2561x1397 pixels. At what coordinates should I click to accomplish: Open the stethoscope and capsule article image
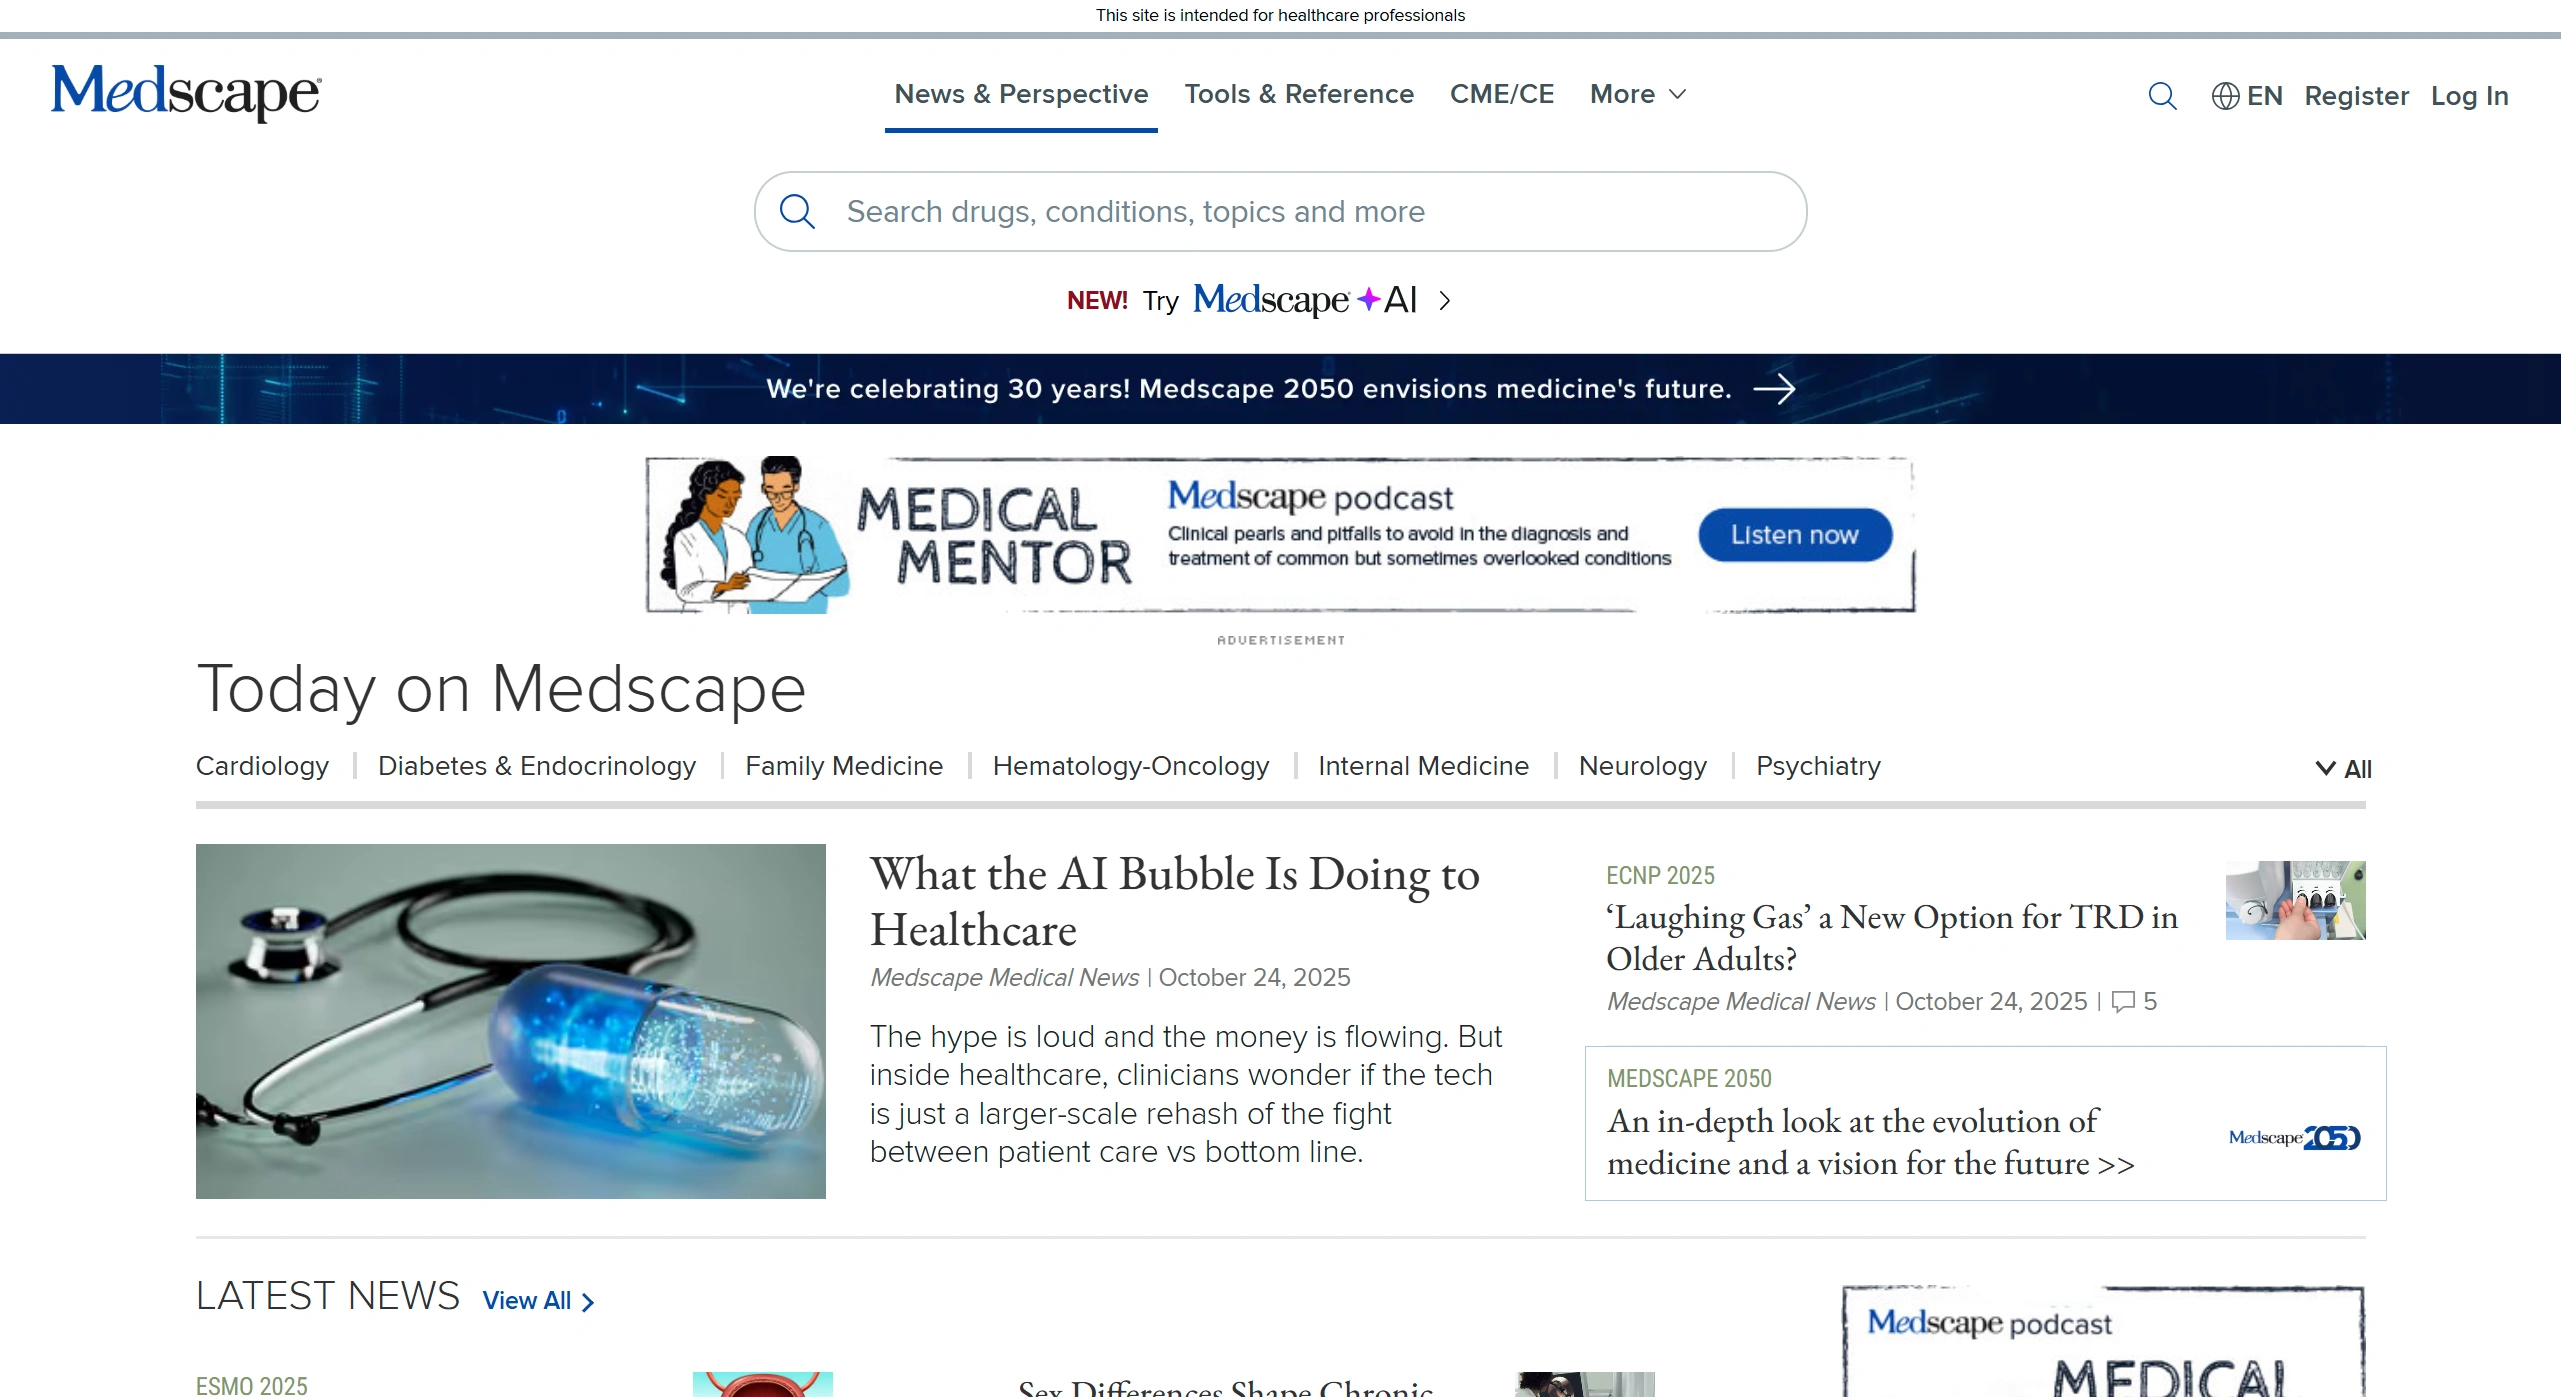[510, 1021]
